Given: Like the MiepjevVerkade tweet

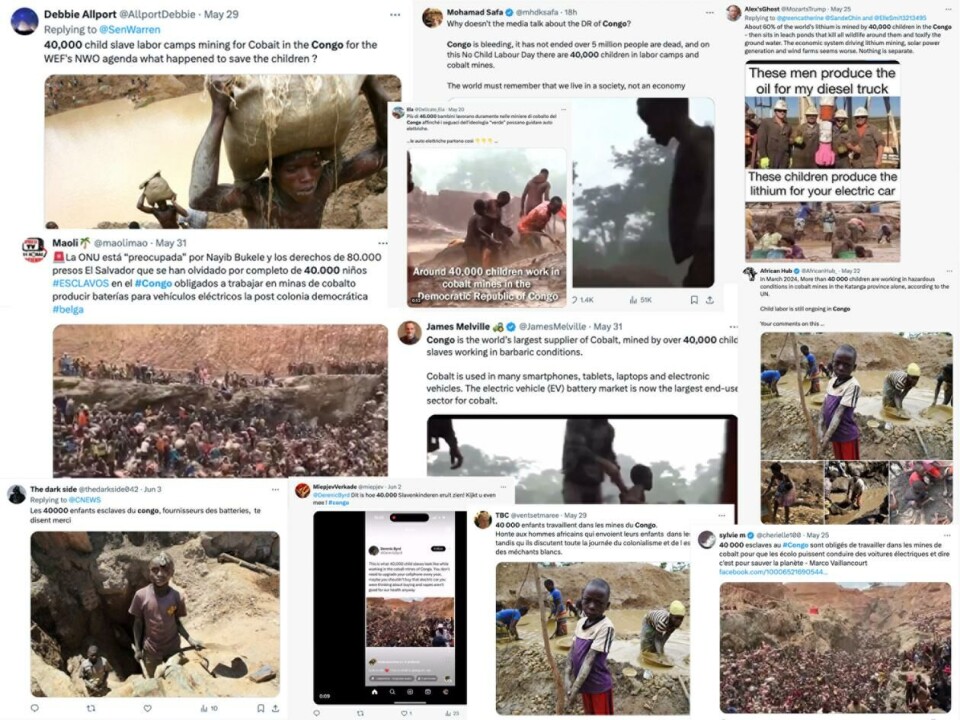Looking at the screenshot, I should pyautogui.click(x=406, y=713).
